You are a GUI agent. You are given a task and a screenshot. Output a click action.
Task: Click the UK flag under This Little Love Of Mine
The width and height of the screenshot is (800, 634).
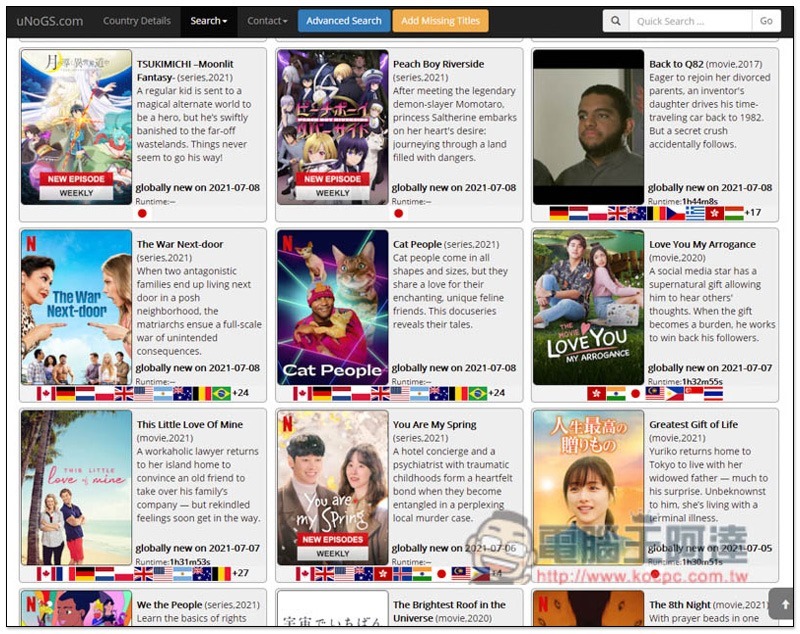pos(143,574)
